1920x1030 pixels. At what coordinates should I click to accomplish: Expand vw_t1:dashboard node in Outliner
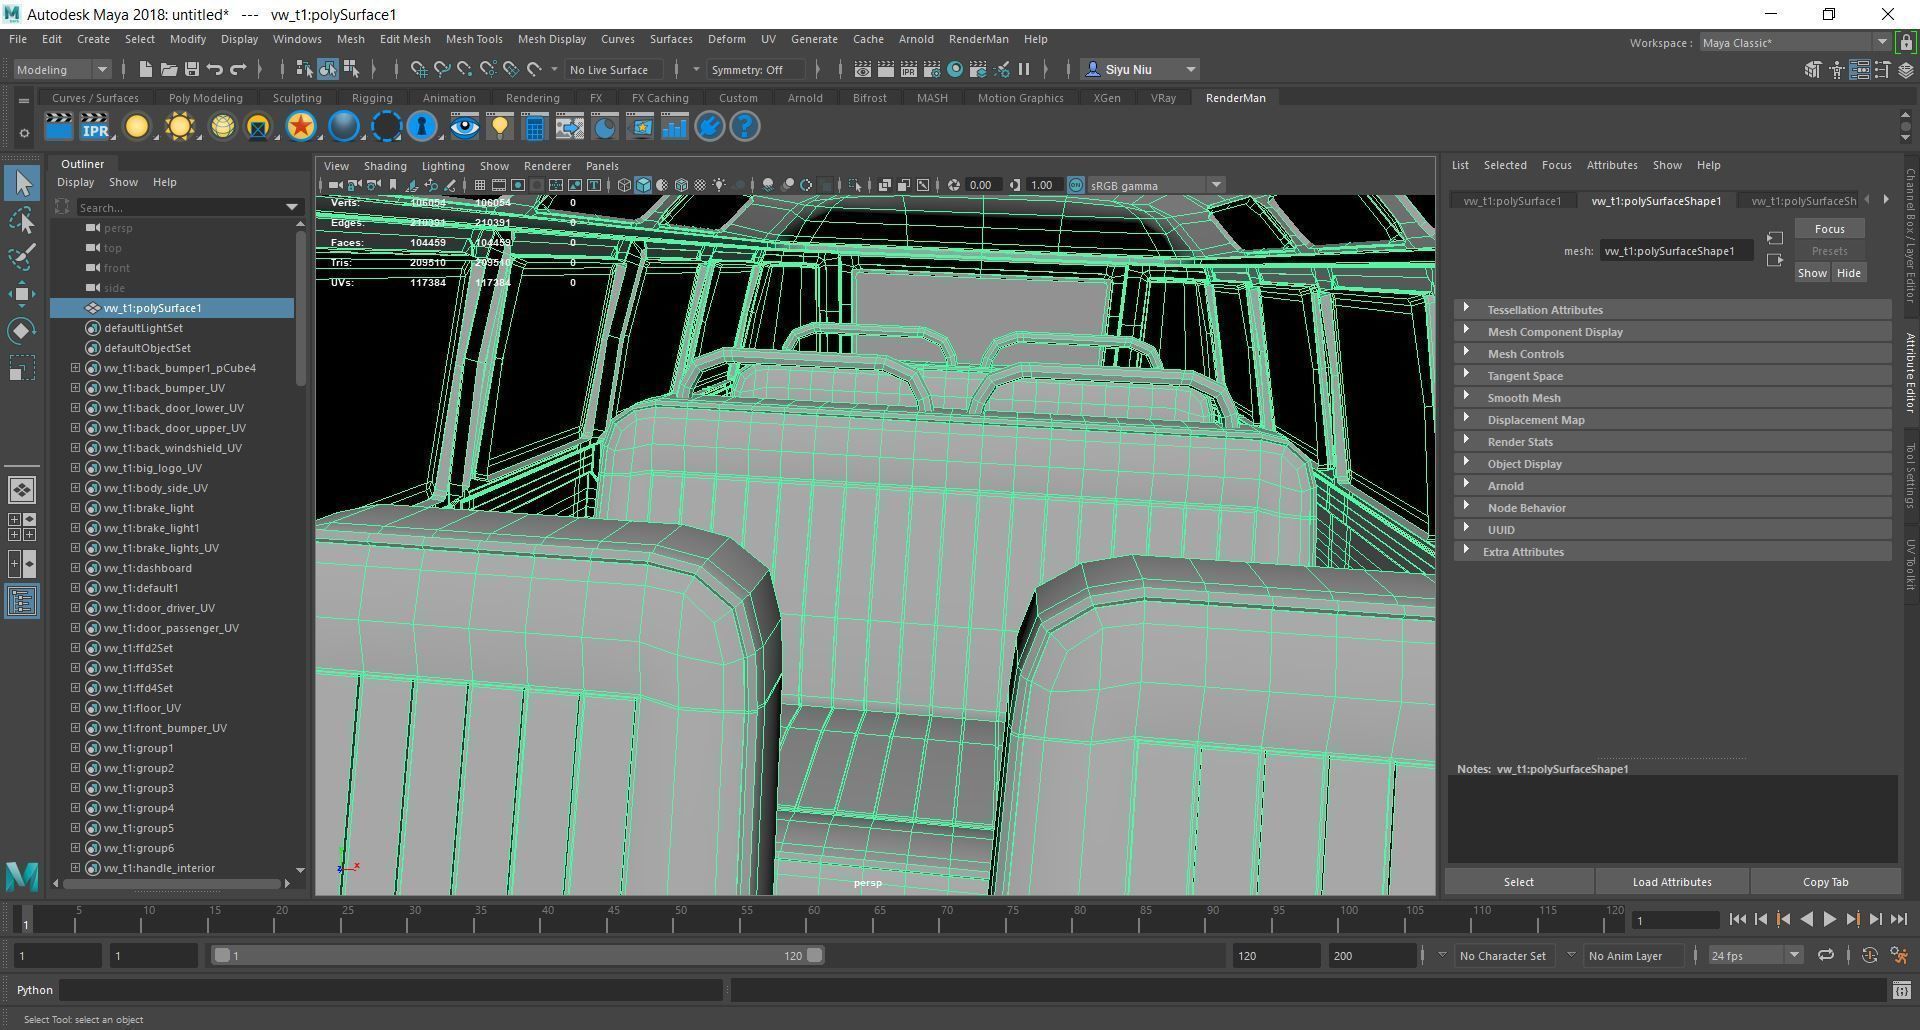tap(75, 568)
